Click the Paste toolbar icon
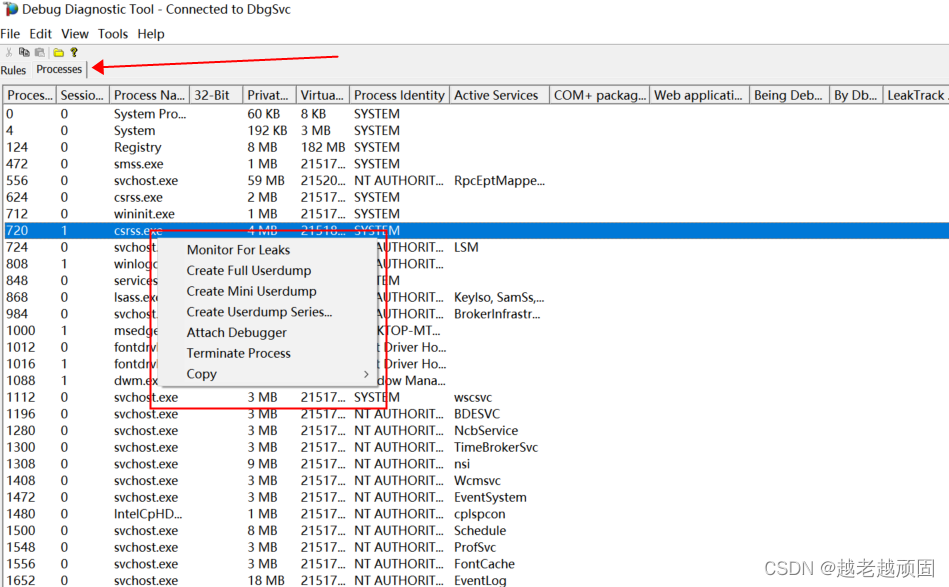 pos(39,52)
